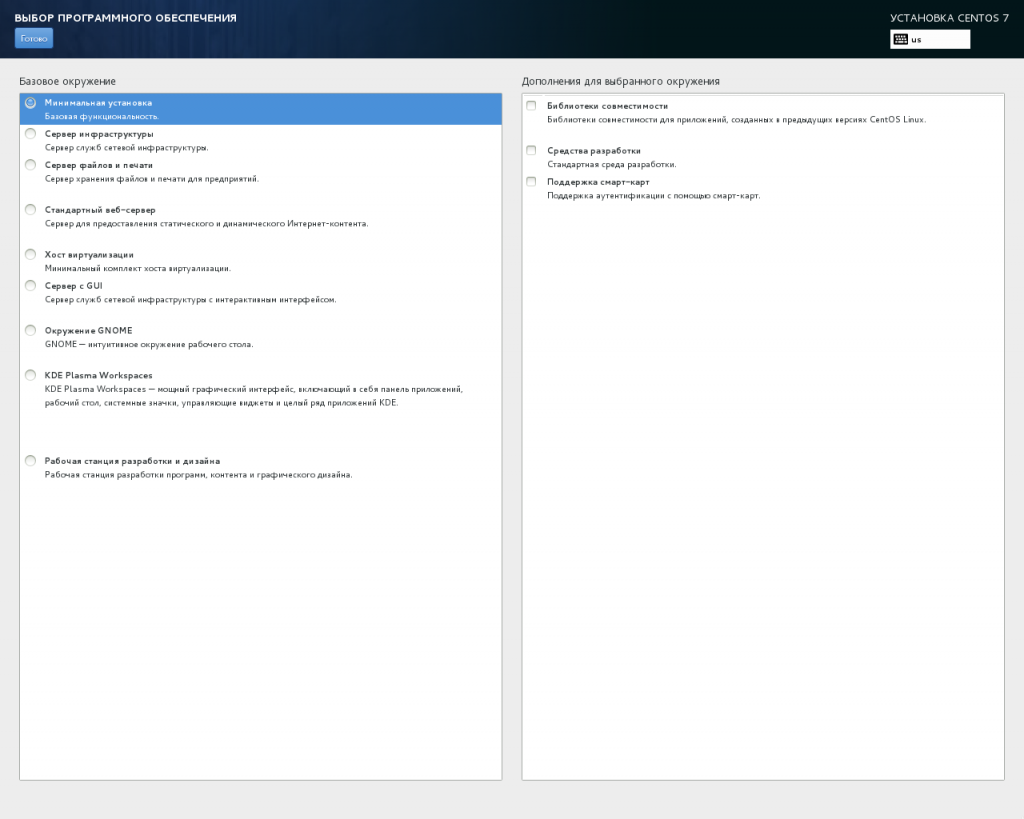Click the Готово button

point(34,38)
